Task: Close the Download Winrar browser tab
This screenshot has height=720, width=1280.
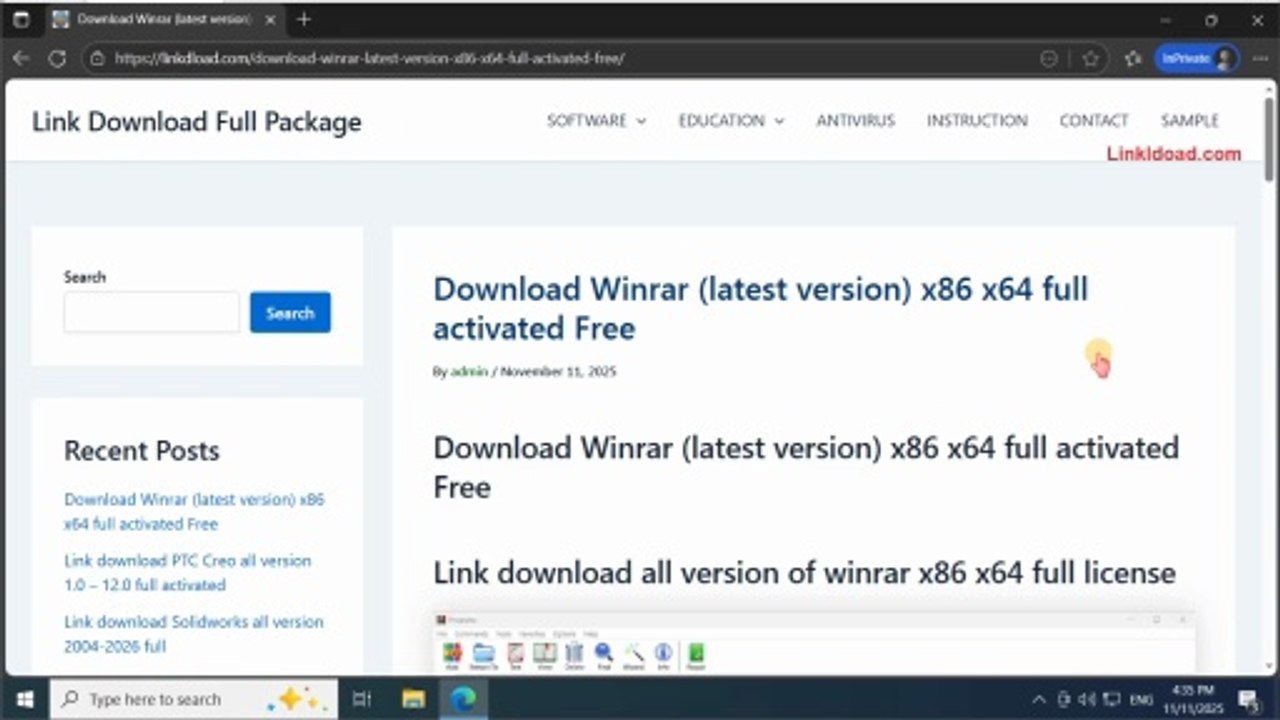Action: click(x=270, y=19)
